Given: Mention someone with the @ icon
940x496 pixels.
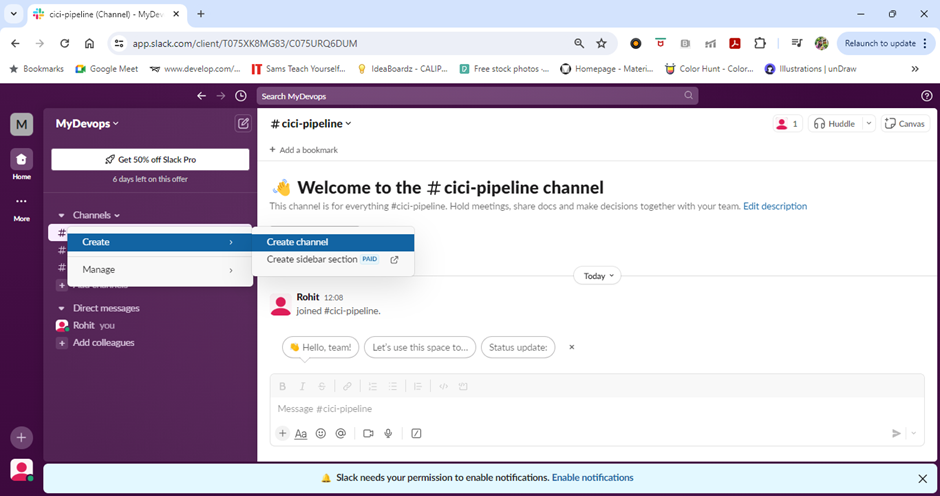Looking at the screenshot, I should click(341, 433).
